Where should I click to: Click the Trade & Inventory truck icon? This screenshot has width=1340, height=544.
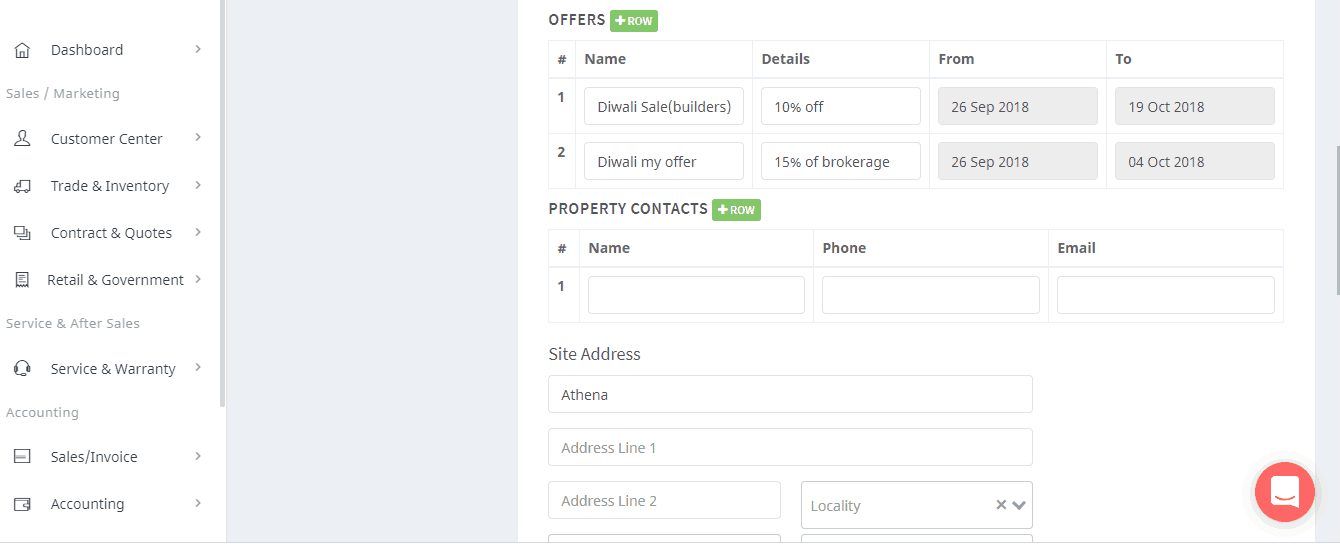click(x=22, y=186)
